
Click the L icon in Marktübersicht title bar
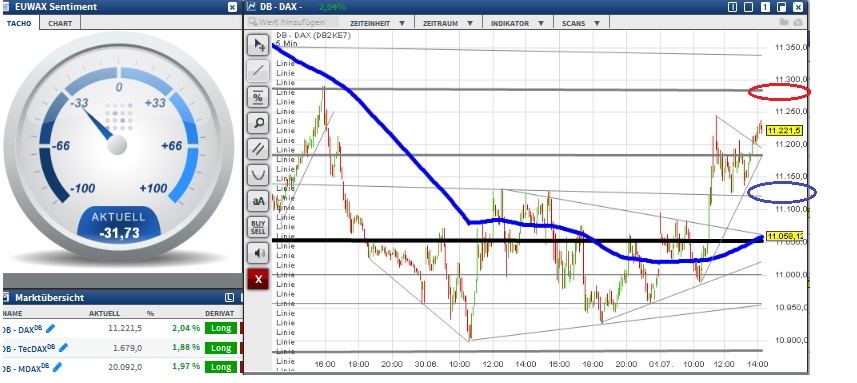pyautogui.click(x=229, y=298)
